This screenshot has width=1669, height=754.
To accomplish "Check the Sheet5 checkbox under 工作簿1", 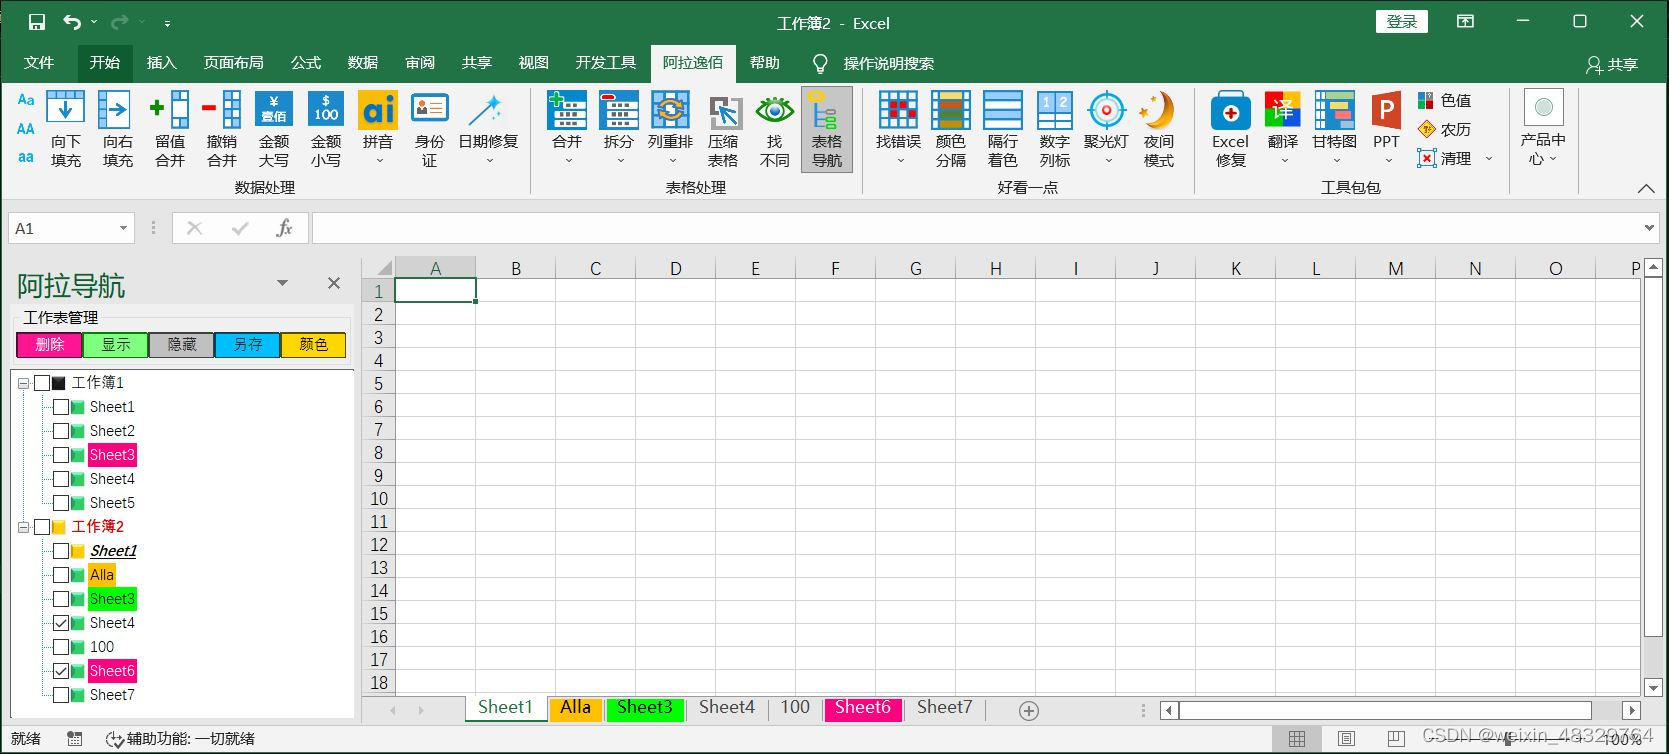I will (x=61, y=503).
